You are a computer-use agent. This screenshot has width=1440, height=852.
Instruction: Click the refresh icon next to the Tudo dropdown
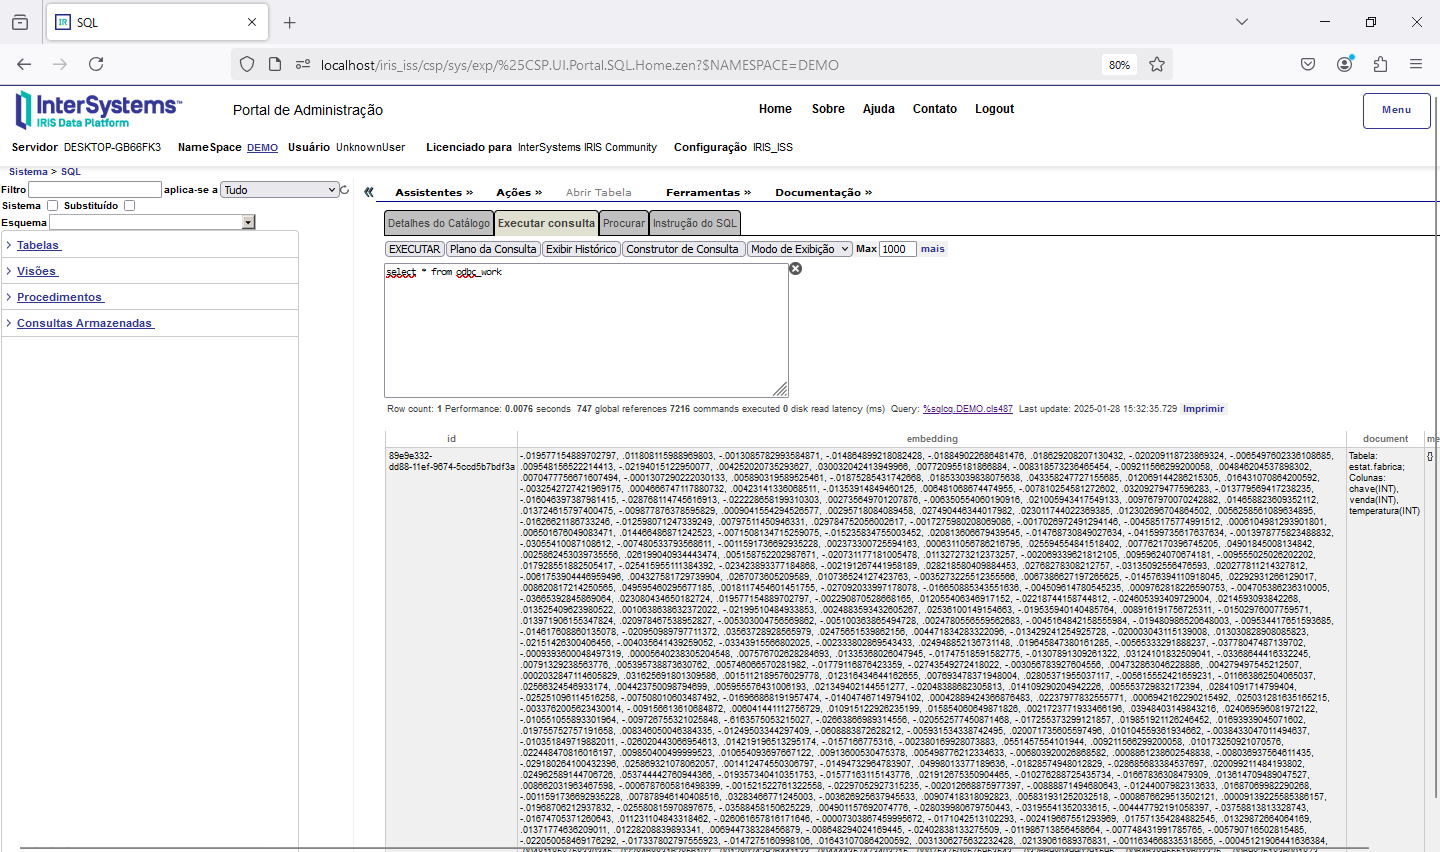click(345, 190)
